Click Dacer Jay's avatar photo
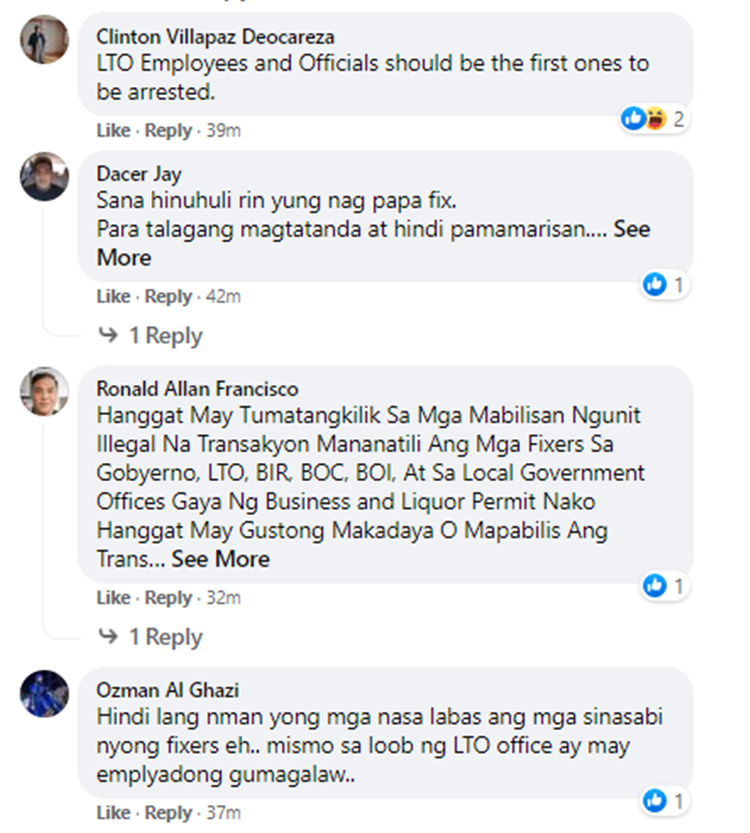Viewport: 750px width, 833px height. click(45, 177)
